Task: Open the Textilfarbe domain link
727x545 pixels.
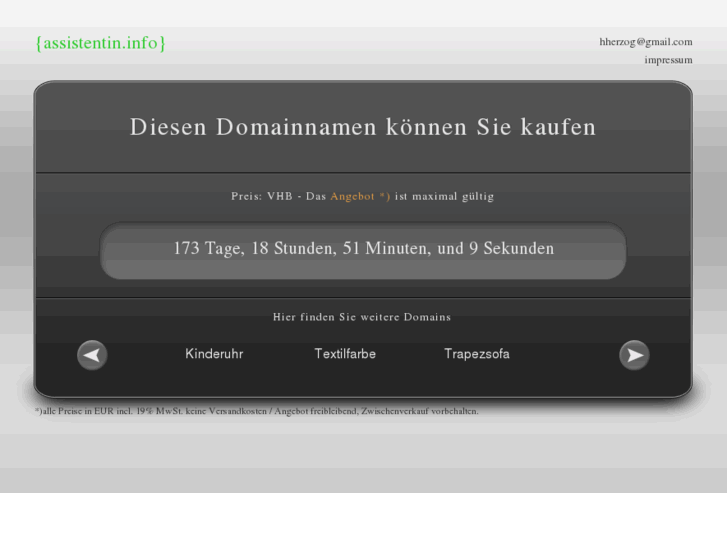Action: tap(345, 354)
